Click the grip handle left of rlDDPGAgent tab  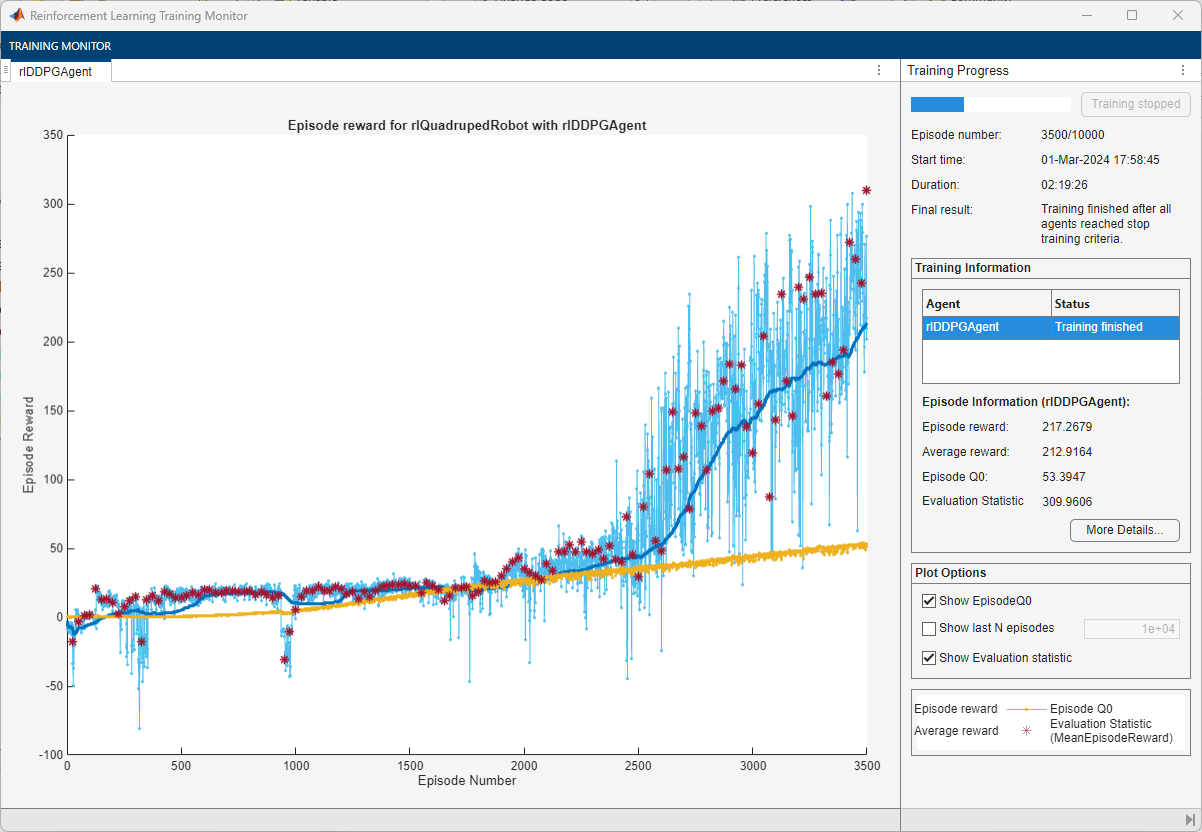(x=6, y=70)
